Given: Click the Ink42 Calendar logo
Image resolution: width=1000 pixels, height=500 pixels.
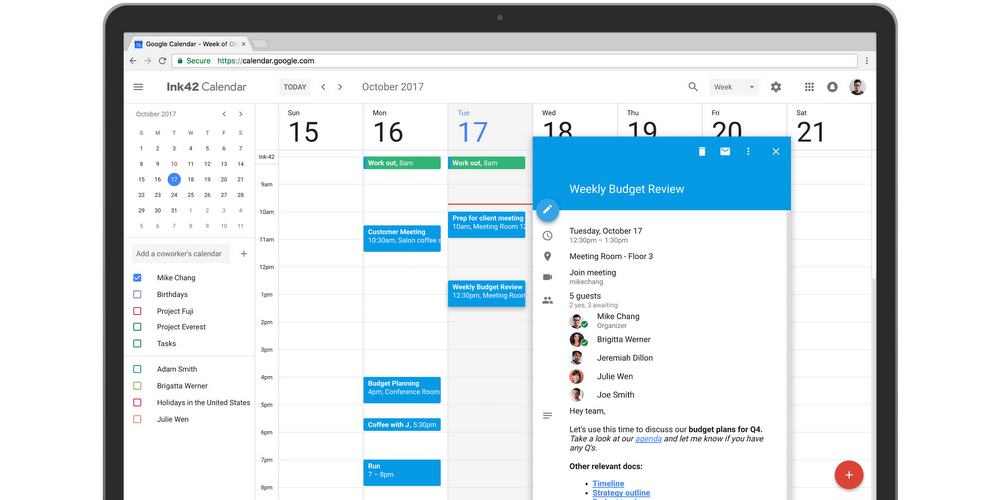Looking at the screenshot, I should pyautogui.click(x=206, y=87).
